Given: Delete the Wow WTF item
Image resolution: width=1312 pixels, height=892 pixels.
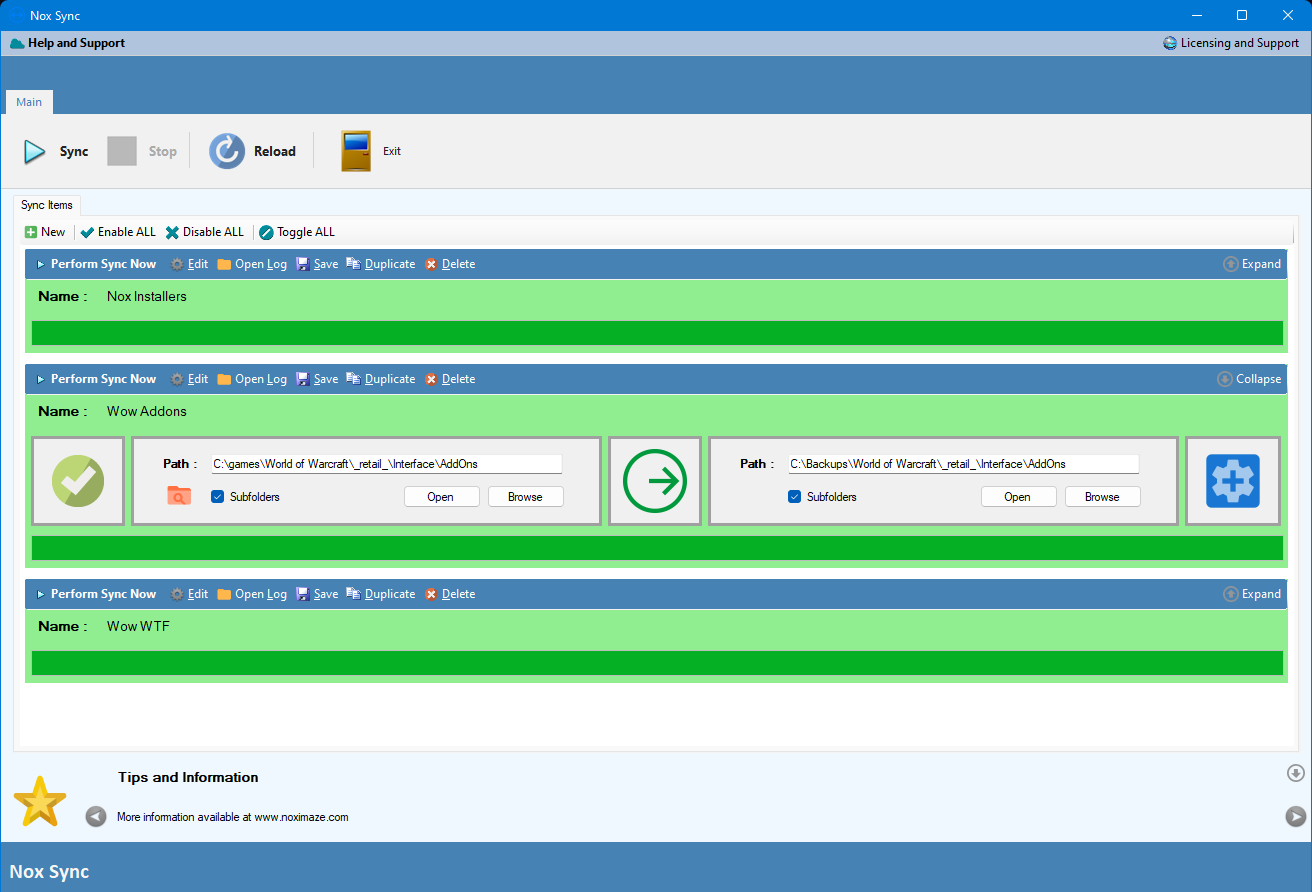Looking at the screenshot, I should pyautogui.click(x=450, y=594).
